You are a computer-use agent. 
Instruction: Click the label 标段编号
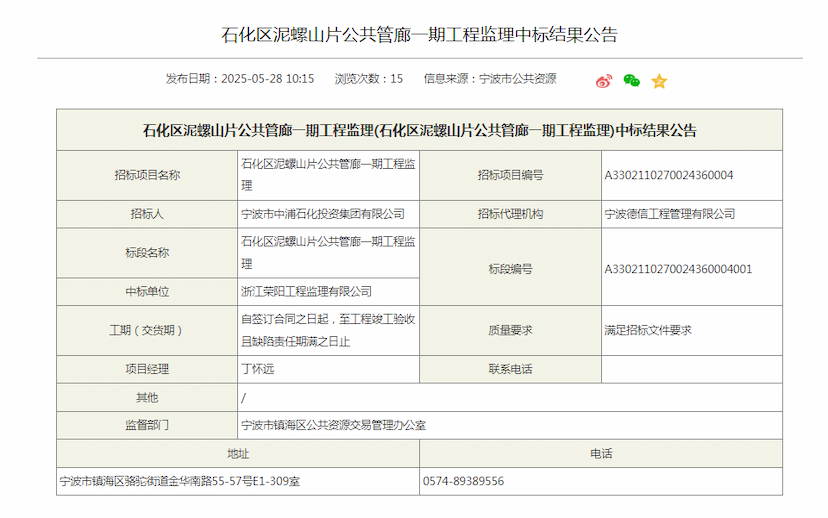[510, 269]
